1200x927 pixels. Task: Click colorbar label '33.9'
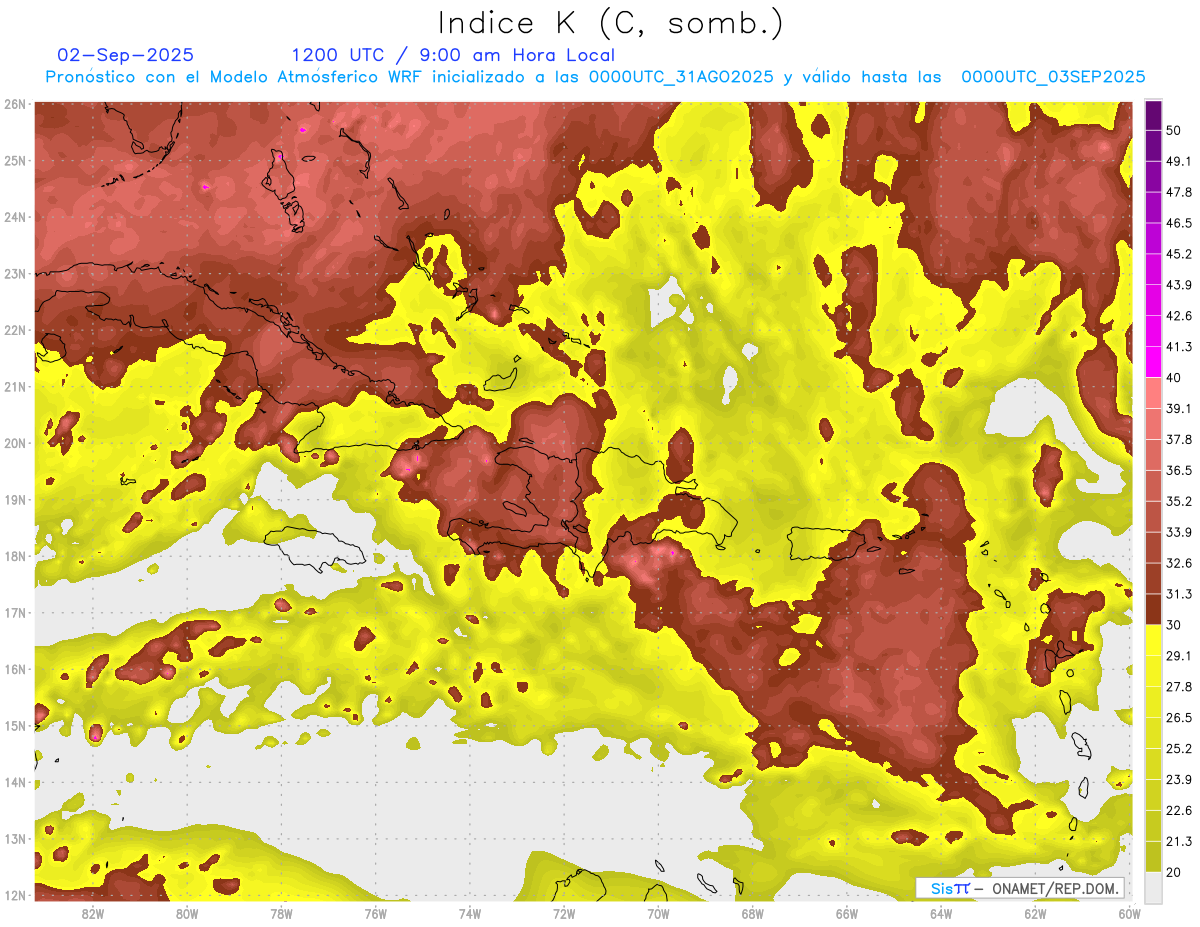(1179, 532)
